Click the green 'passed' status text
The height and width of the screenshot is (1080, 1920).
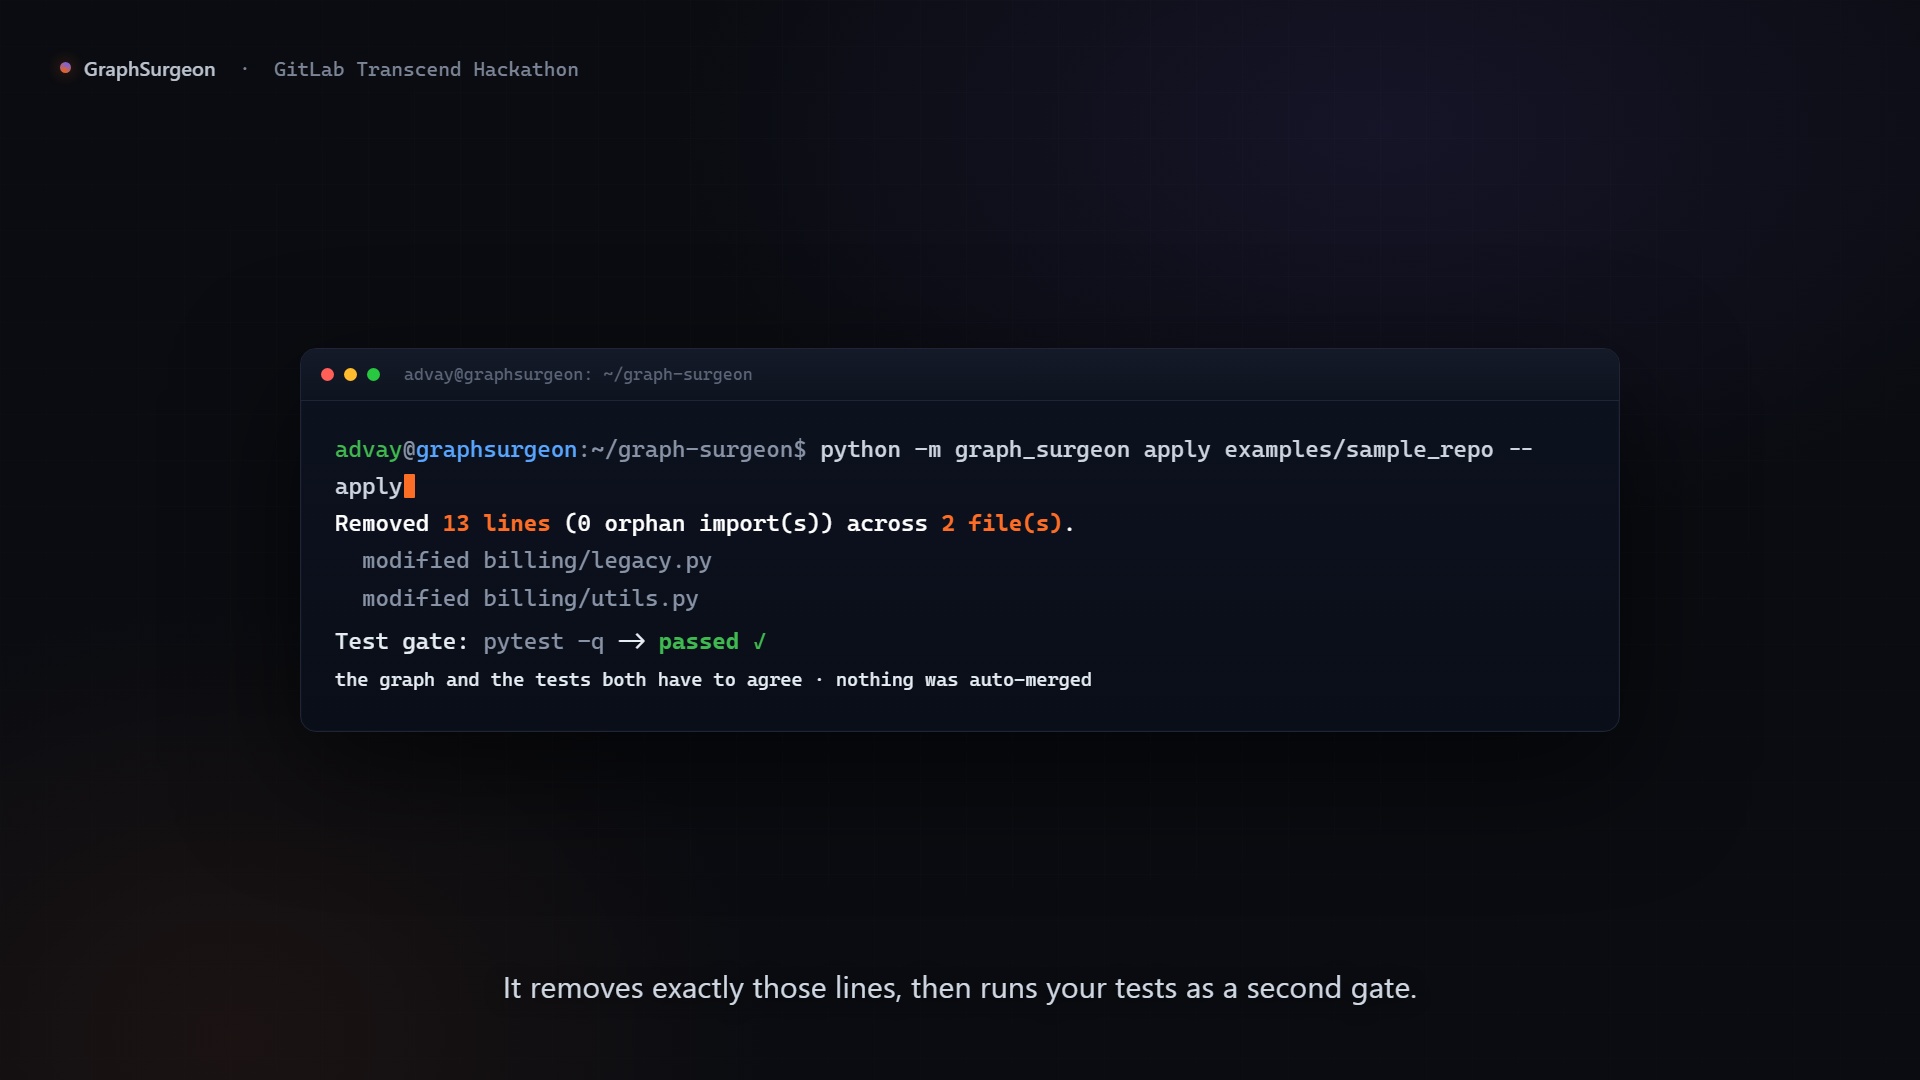pos(698,641)
